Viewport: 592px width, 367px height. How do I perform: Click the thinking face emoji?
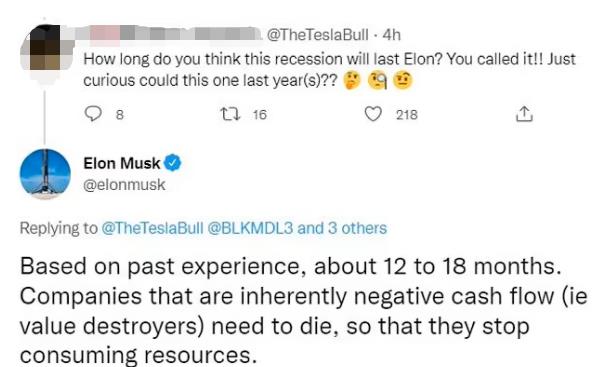point(352,80)
